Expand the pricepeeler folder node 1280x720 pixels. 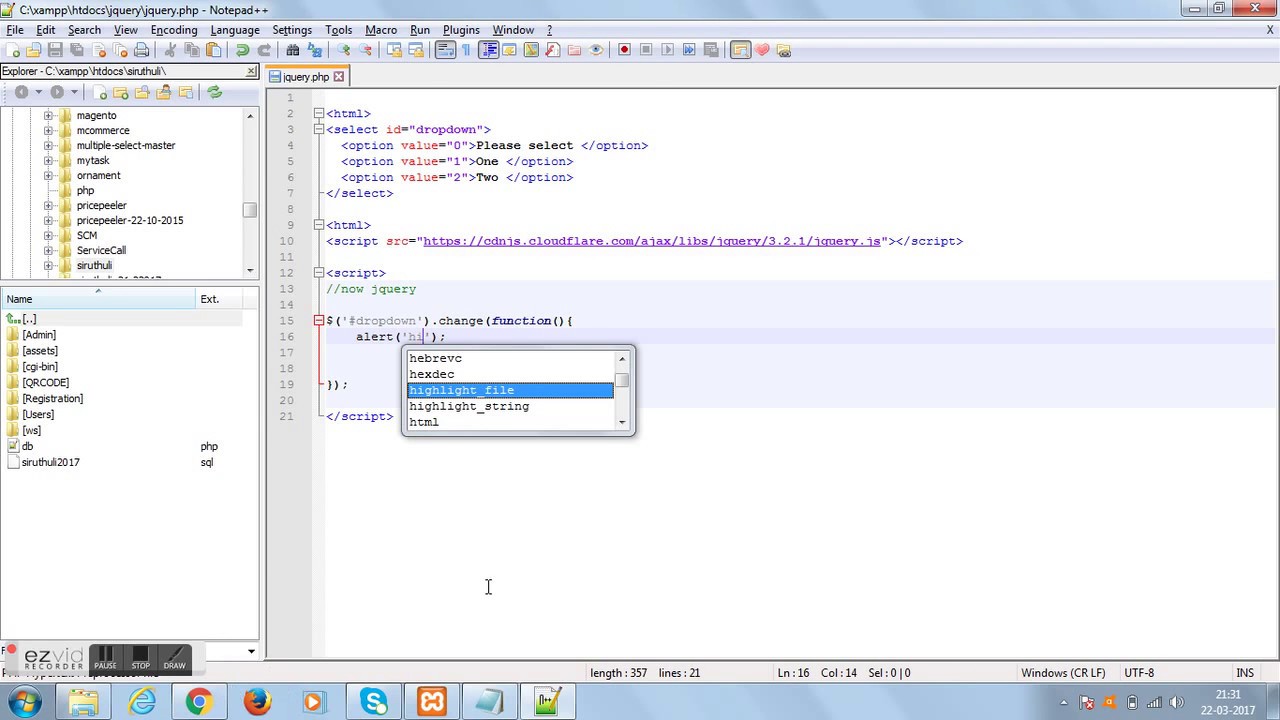[x=48, y=205]
